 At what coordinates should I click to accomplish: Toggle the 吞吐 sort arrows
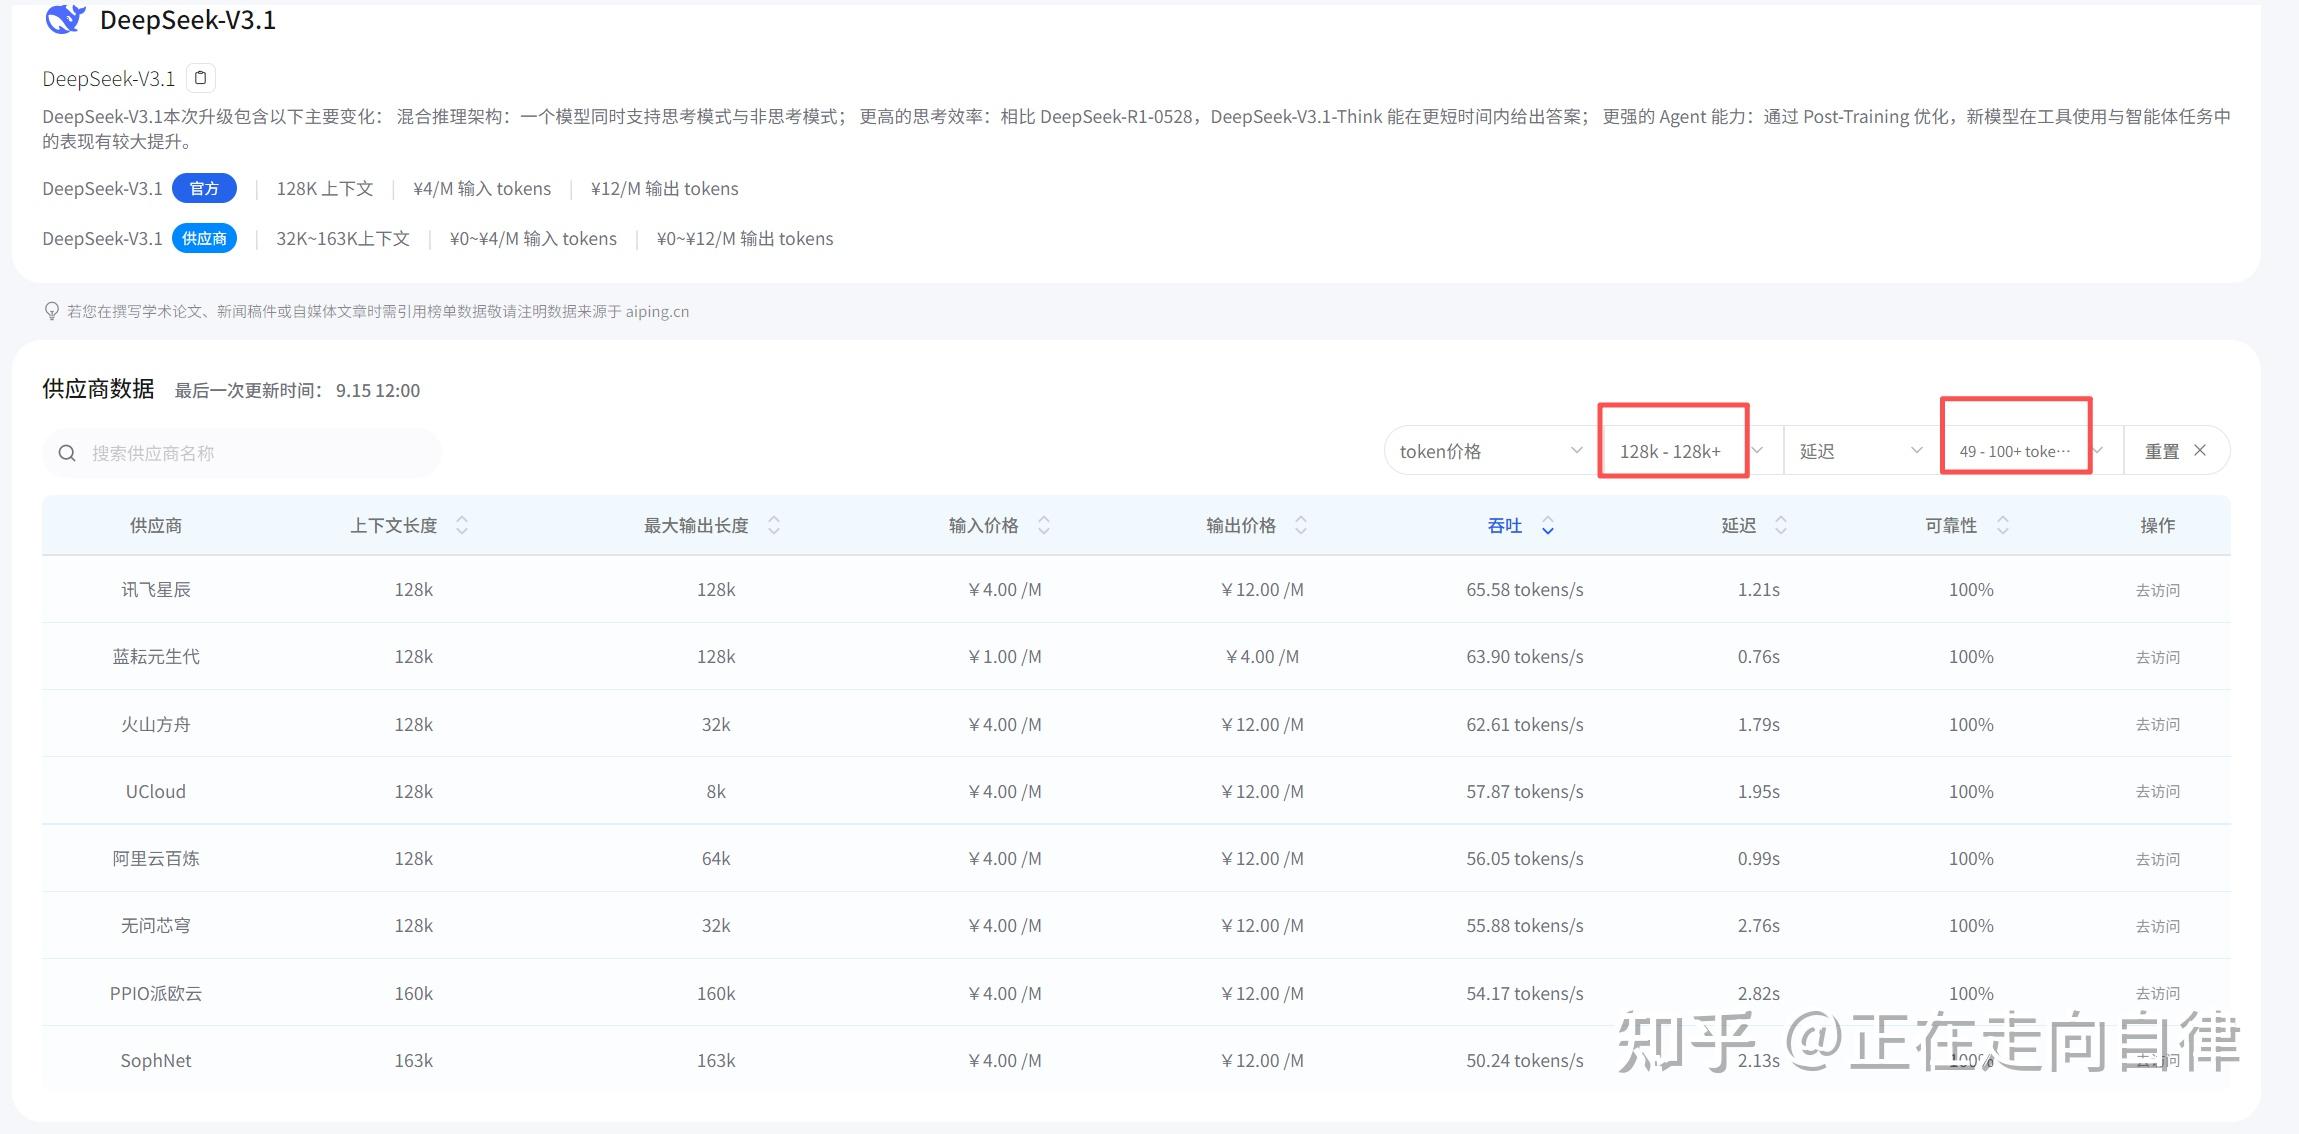tap(1548, 525)
